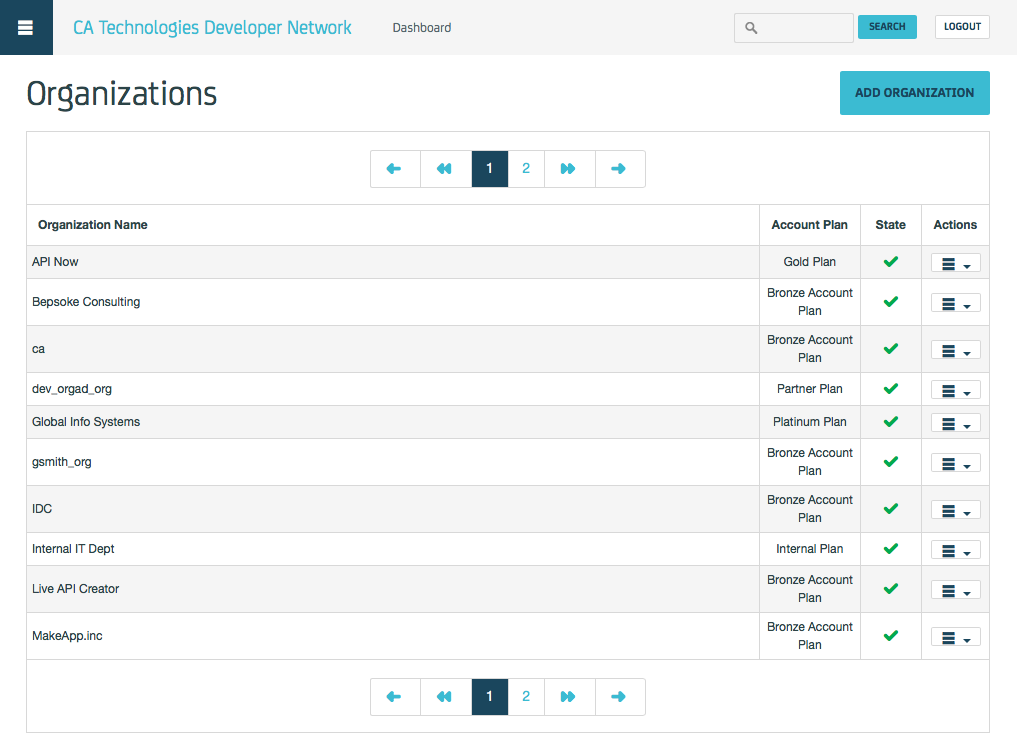Jump to first page using top rewind icon
The image size is (1017, 738).
(445, 169)
